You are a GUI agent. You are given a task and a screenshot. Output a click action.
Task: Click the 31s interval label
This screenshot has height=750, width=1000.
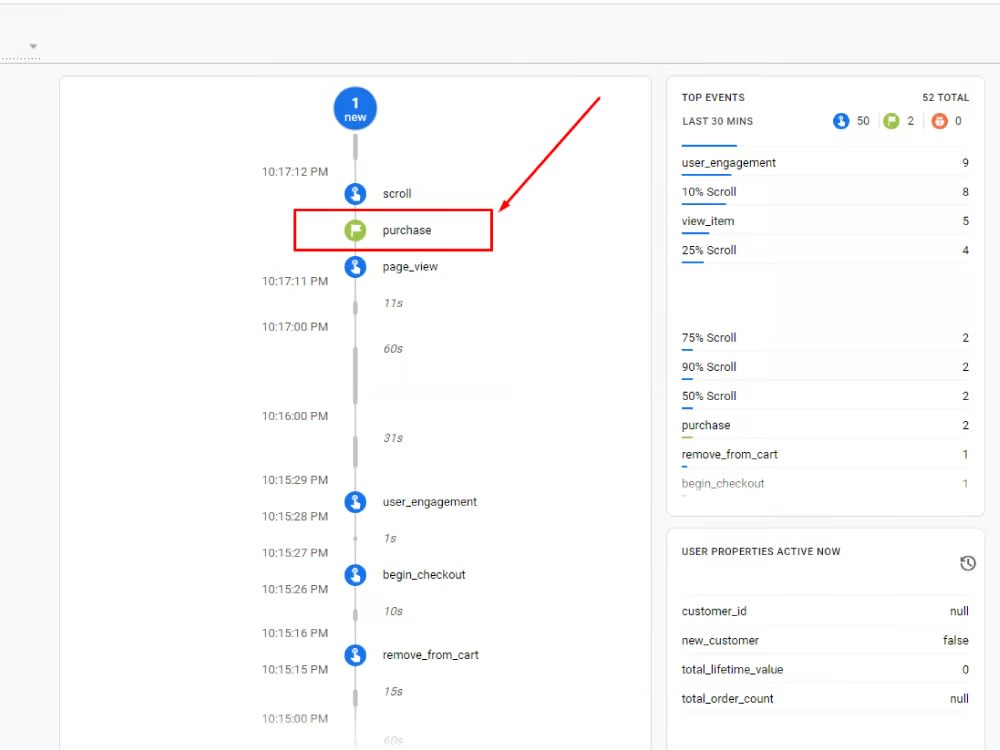[393, 438]
